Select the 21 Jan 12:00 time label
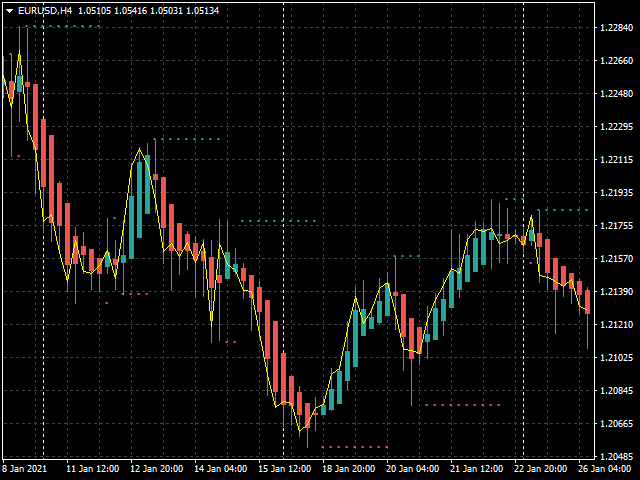640x480 pixels. [477, 468]
